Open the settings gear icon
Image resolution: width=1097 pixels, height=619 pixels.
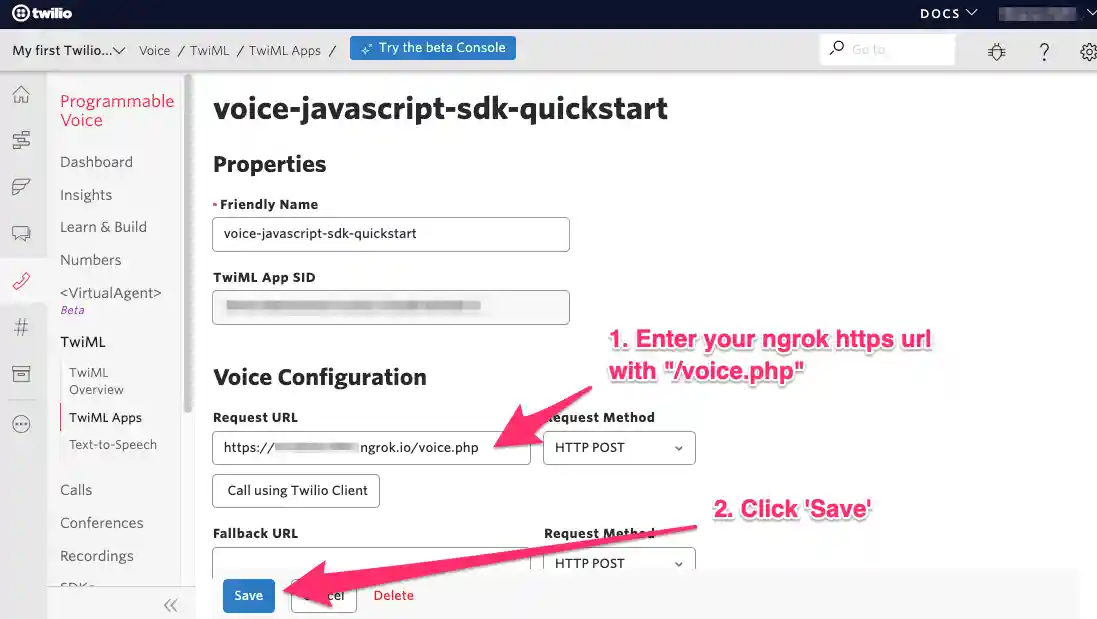tap(1088, 52)
